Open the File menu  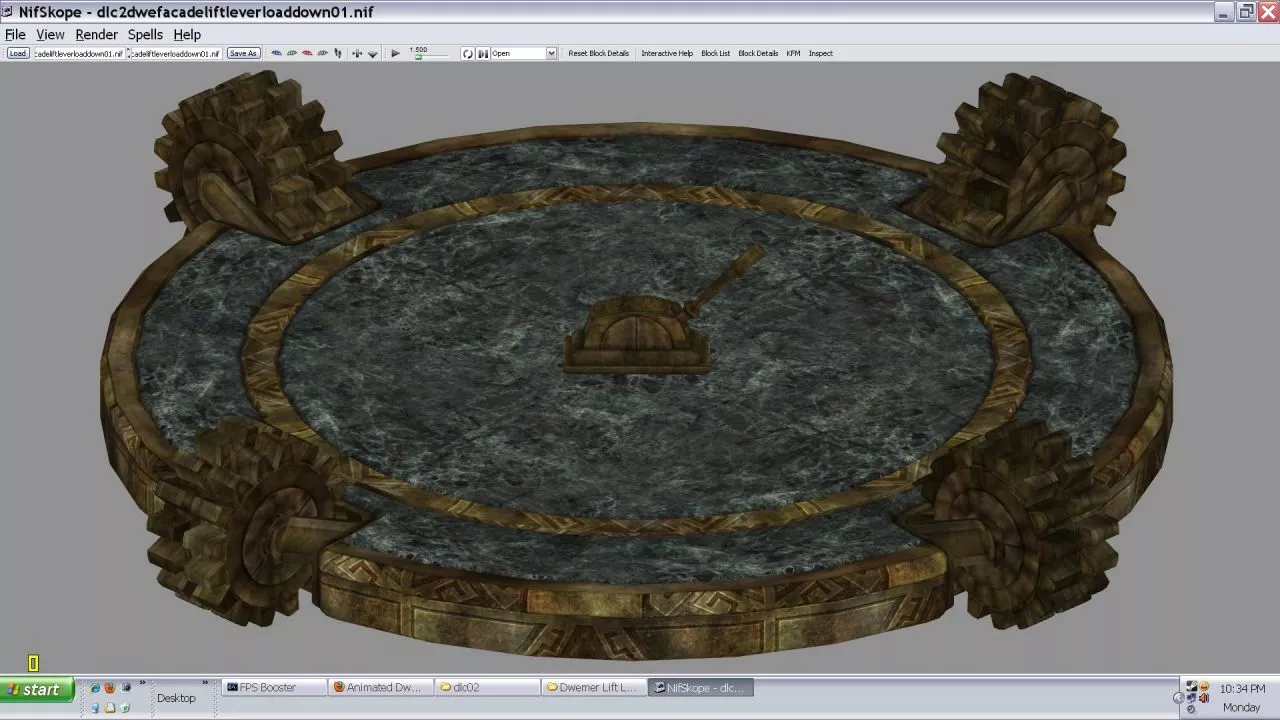[15, 34]
